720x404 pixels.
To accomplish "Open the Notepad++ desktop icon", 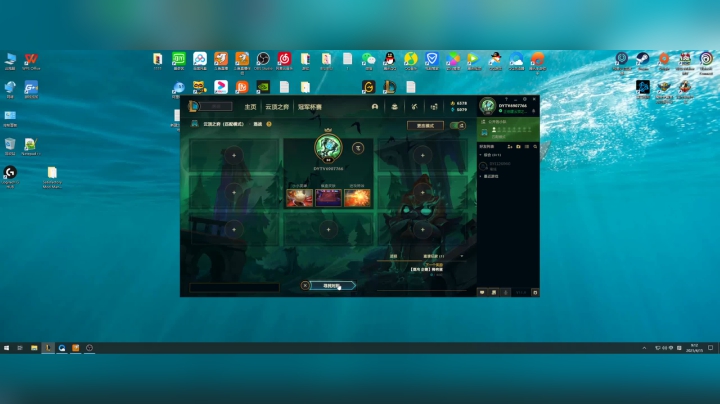I will click(x=30, y=144).
